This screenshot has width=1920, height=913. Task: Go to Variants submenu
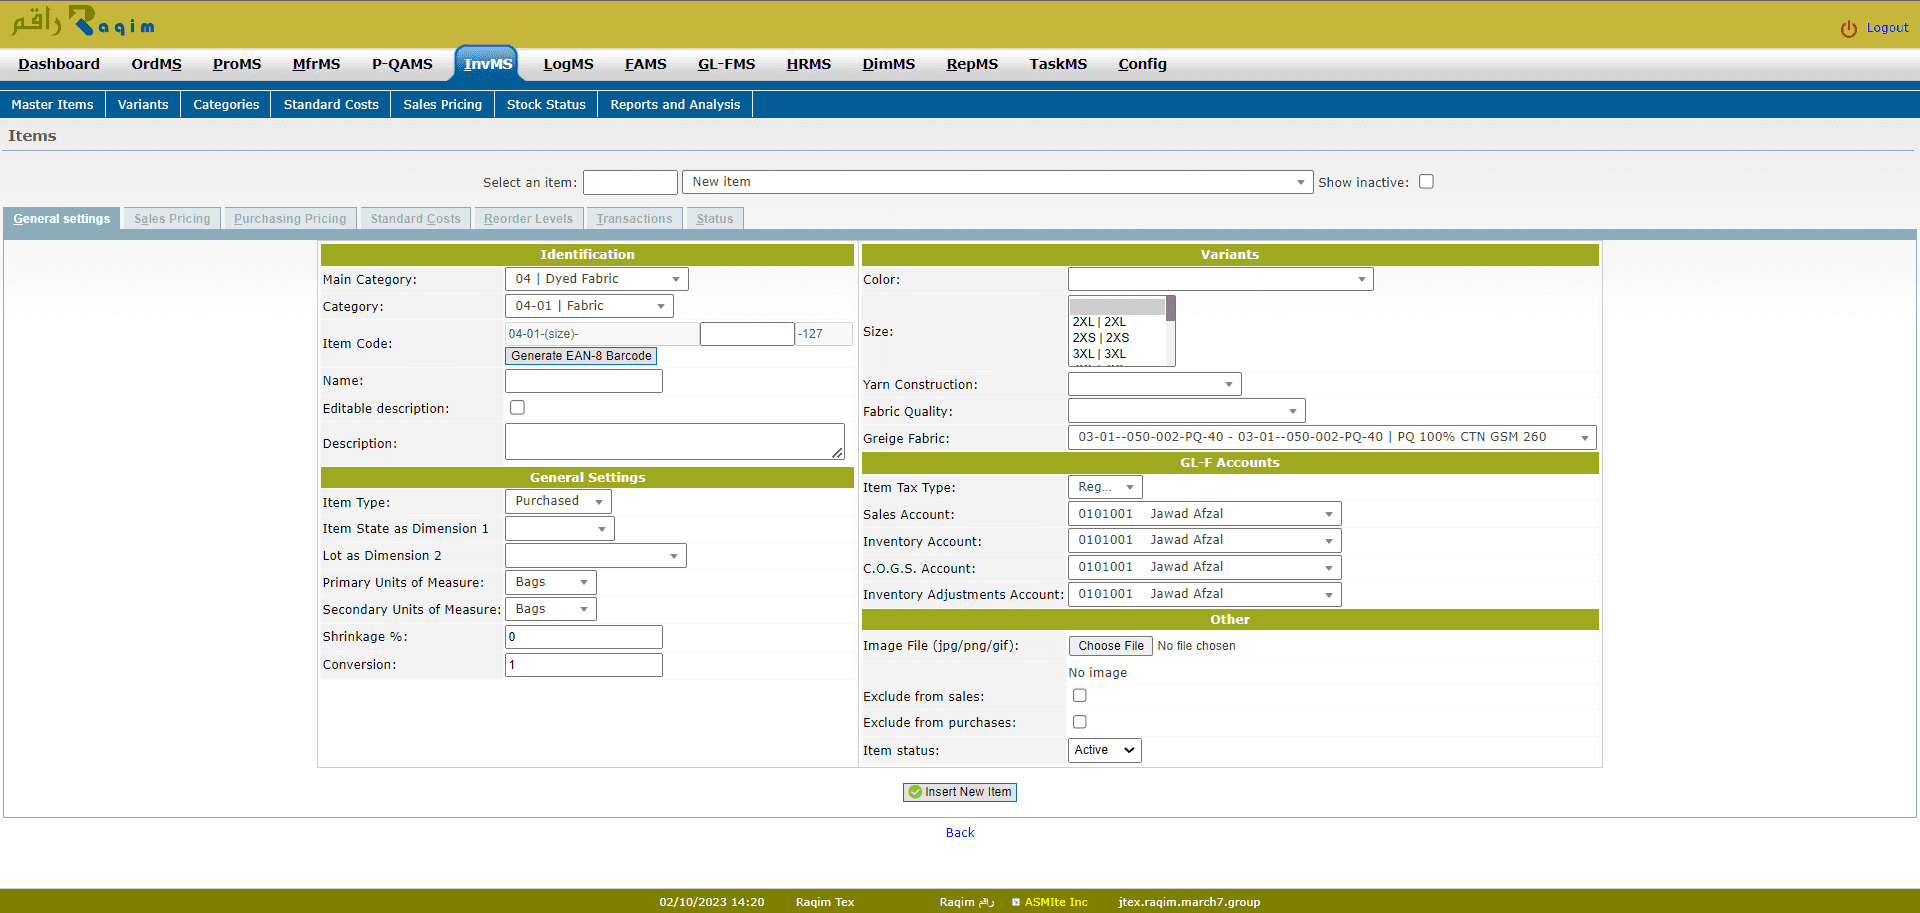143,104
